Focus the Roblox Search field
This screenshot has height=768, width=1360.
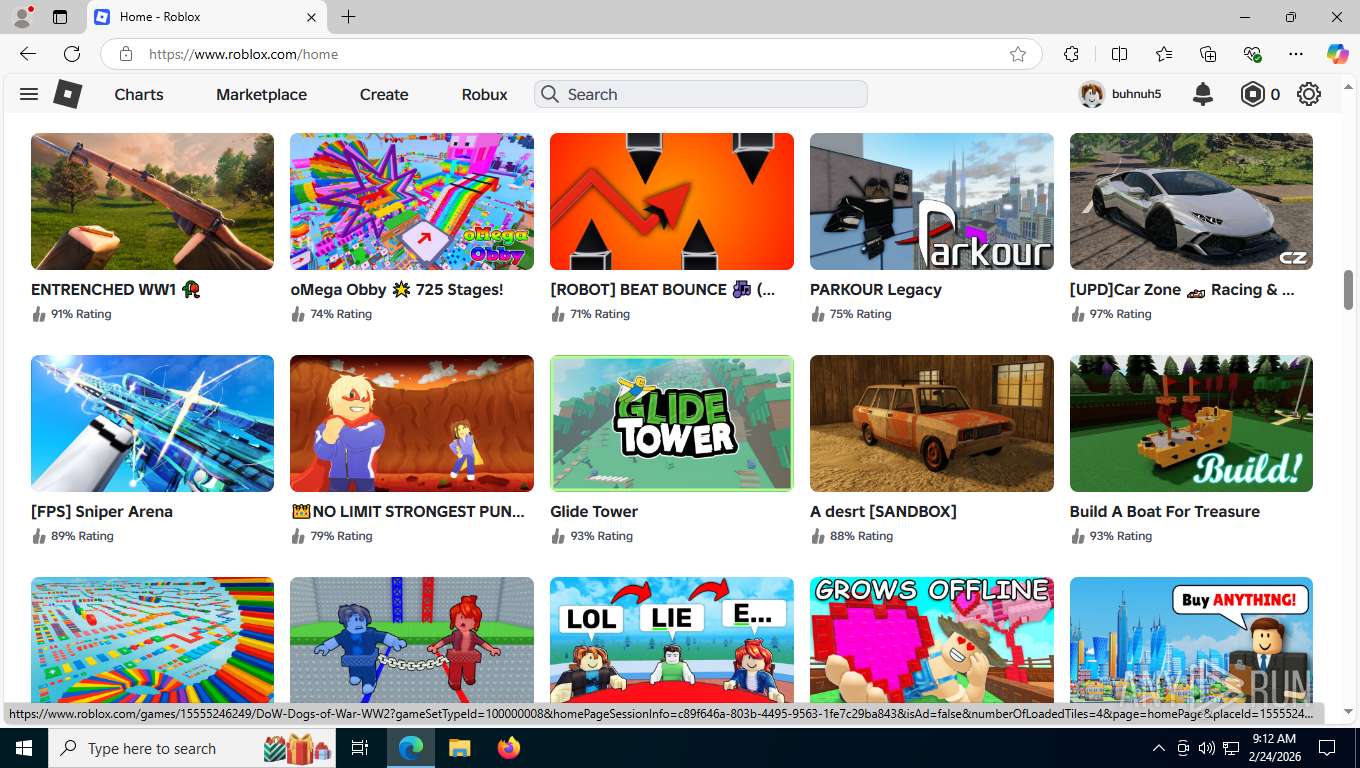[700, 94]
